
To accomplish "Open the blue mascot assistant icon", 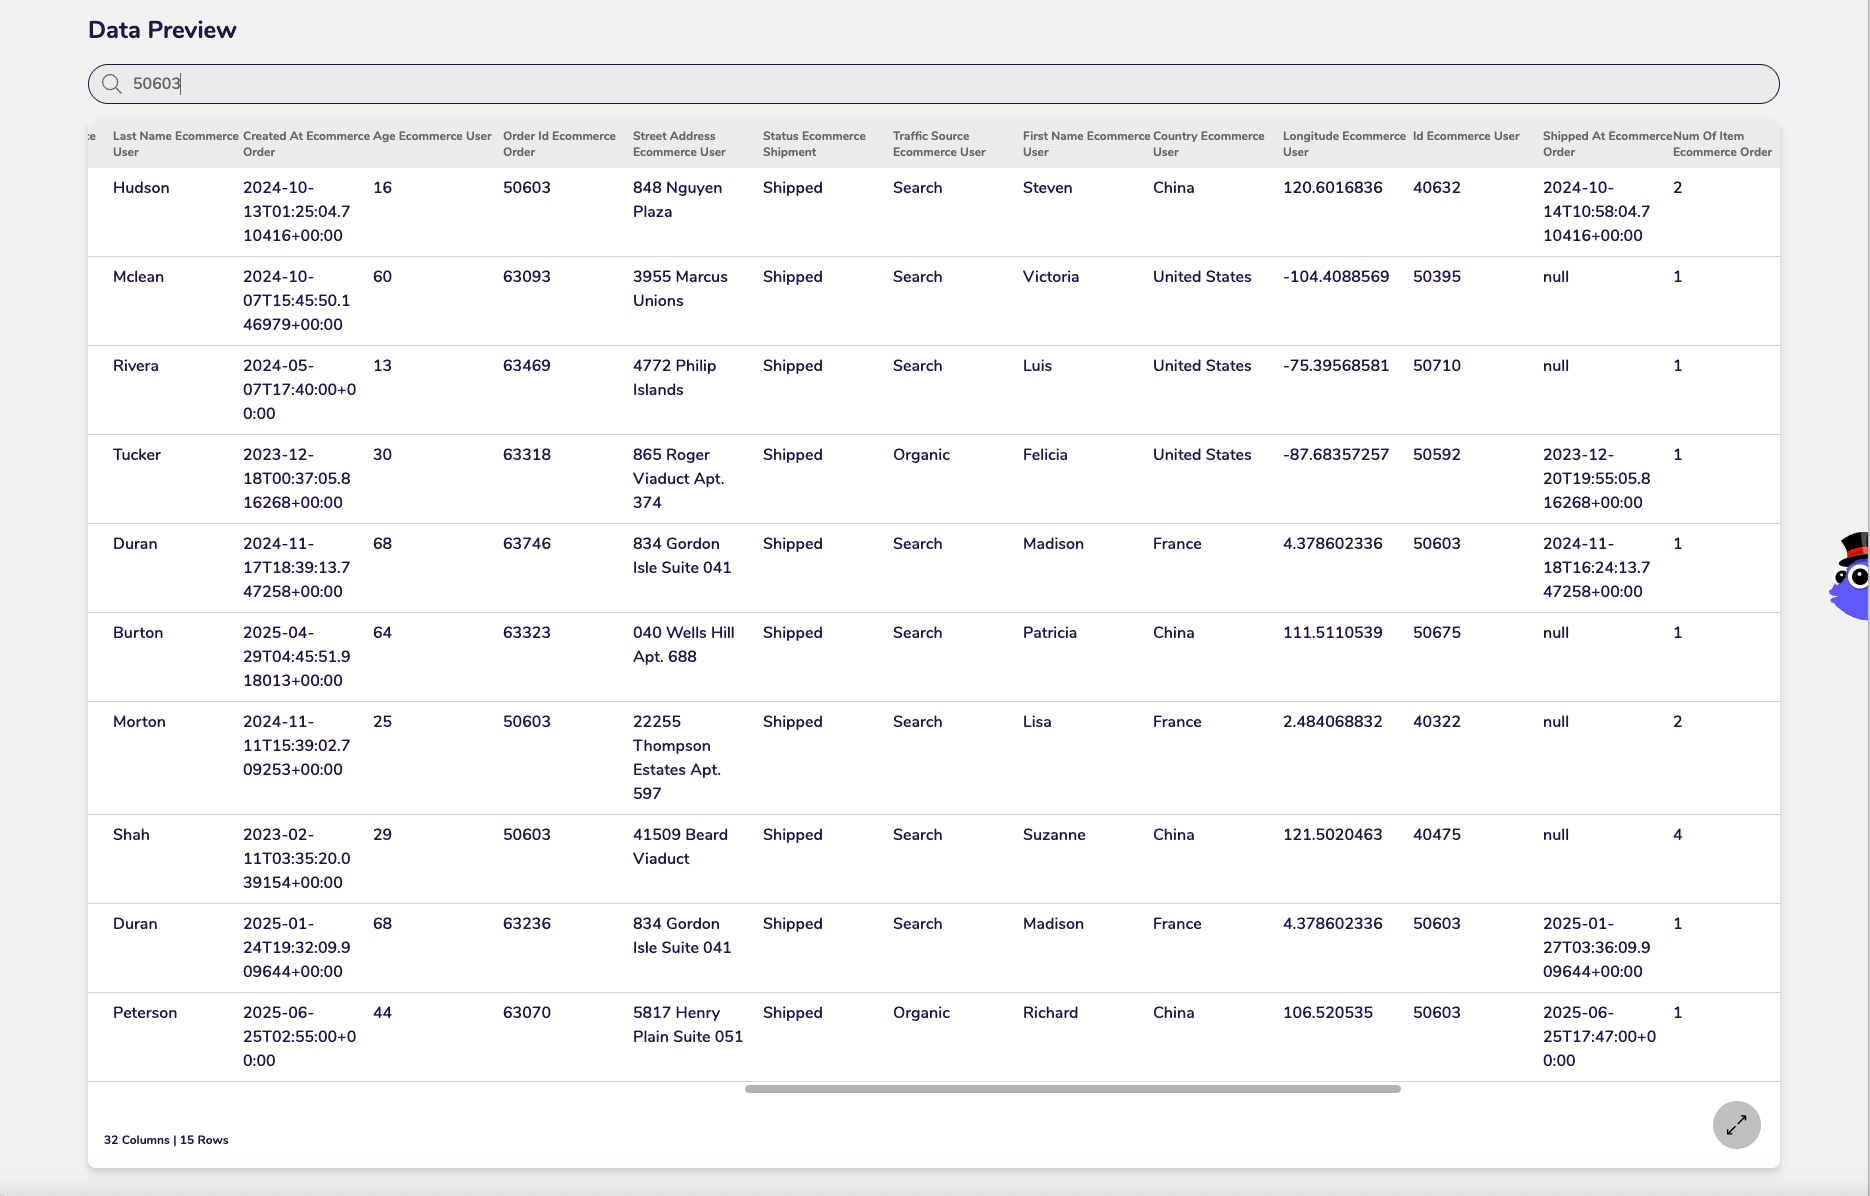I will (x=1850, y=577).
